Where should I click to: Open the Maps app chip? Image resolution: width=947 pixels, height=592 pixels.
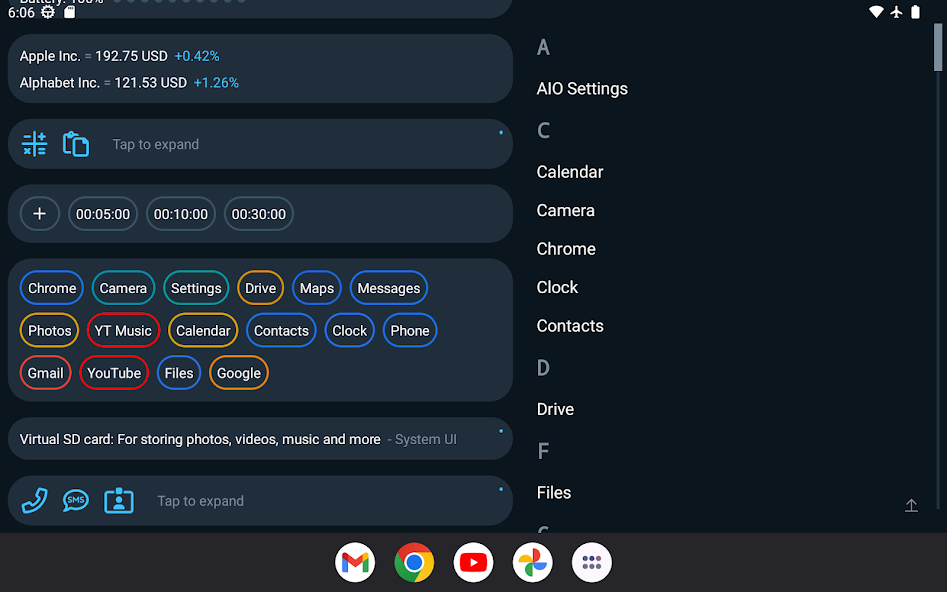coord(317,288)
